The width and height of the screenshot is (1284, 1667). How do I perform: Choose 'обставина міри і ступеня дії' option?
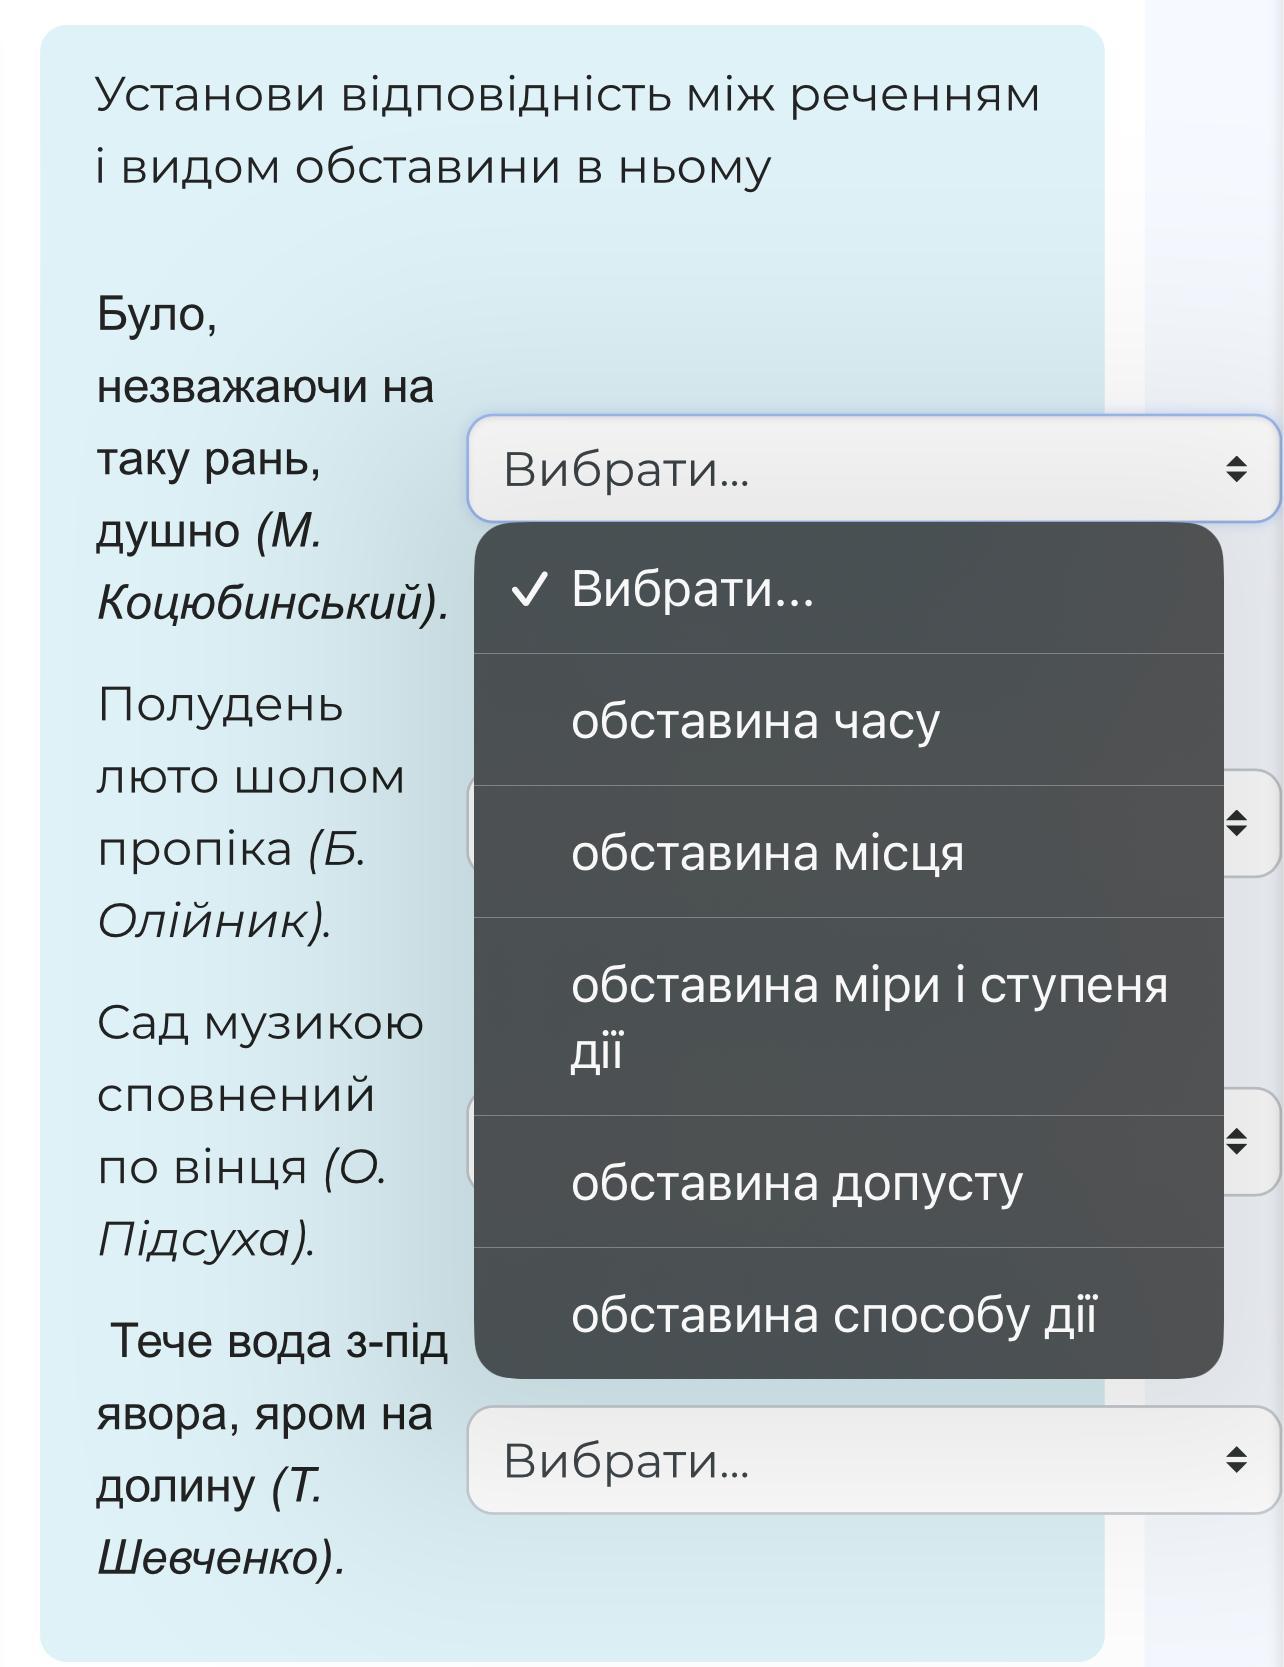848,1017
